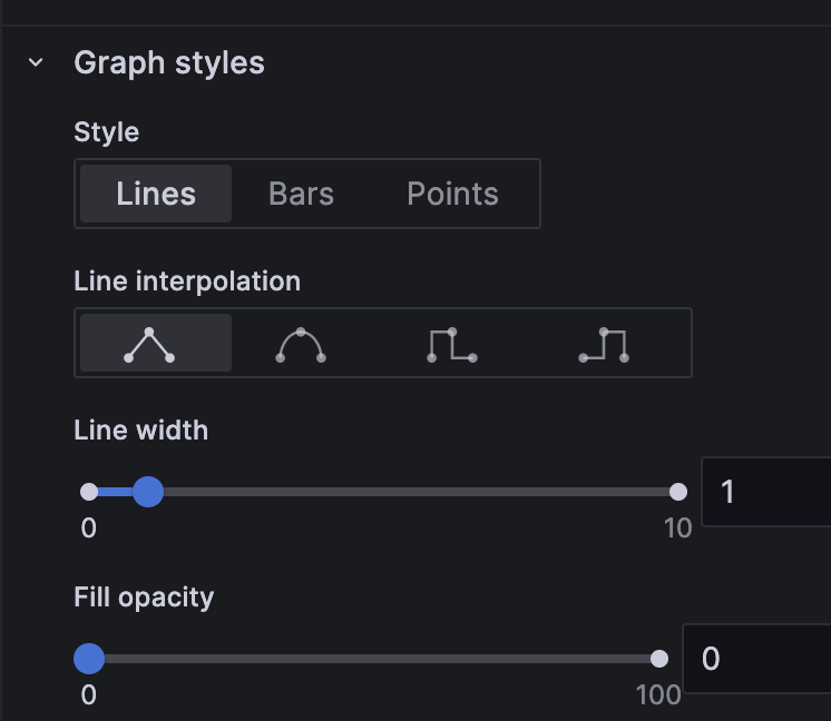832x722 pixels.
Task: Pick step-after interpolation icon
Action: pyautogui.click(x=604, y=343)
